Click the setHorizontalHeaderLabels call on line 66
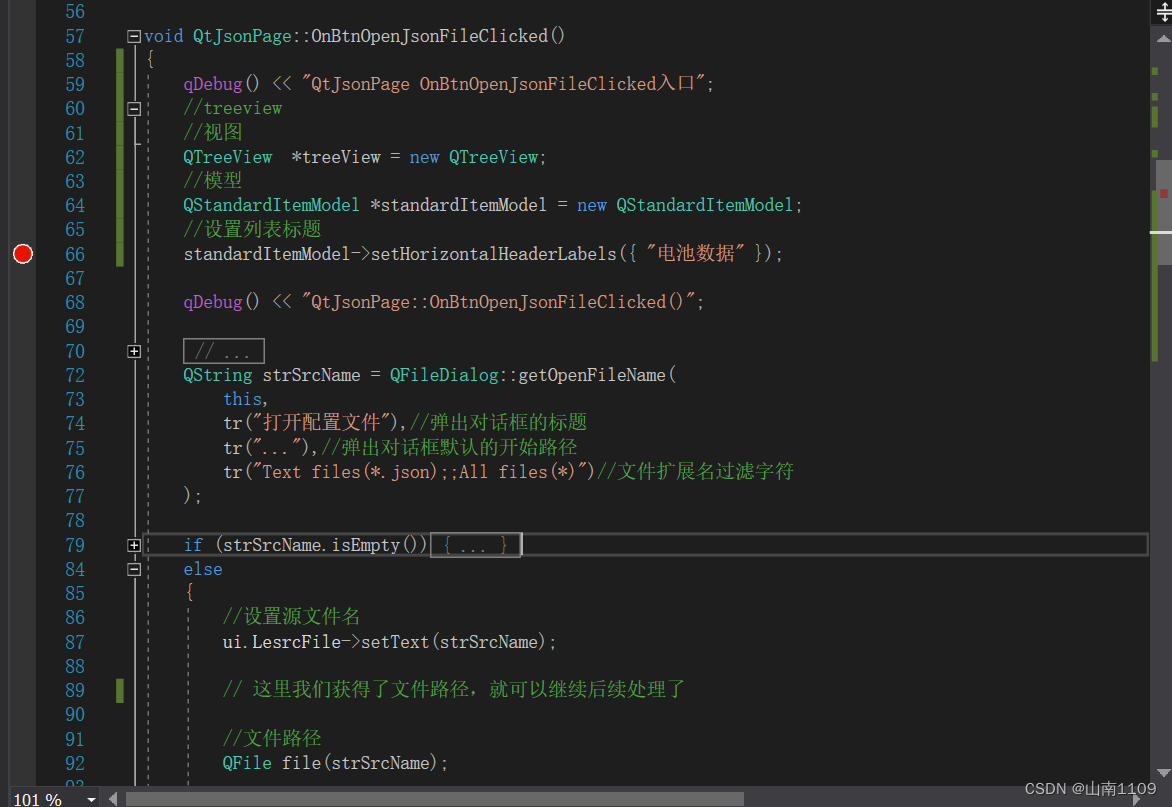 point(493,254)
